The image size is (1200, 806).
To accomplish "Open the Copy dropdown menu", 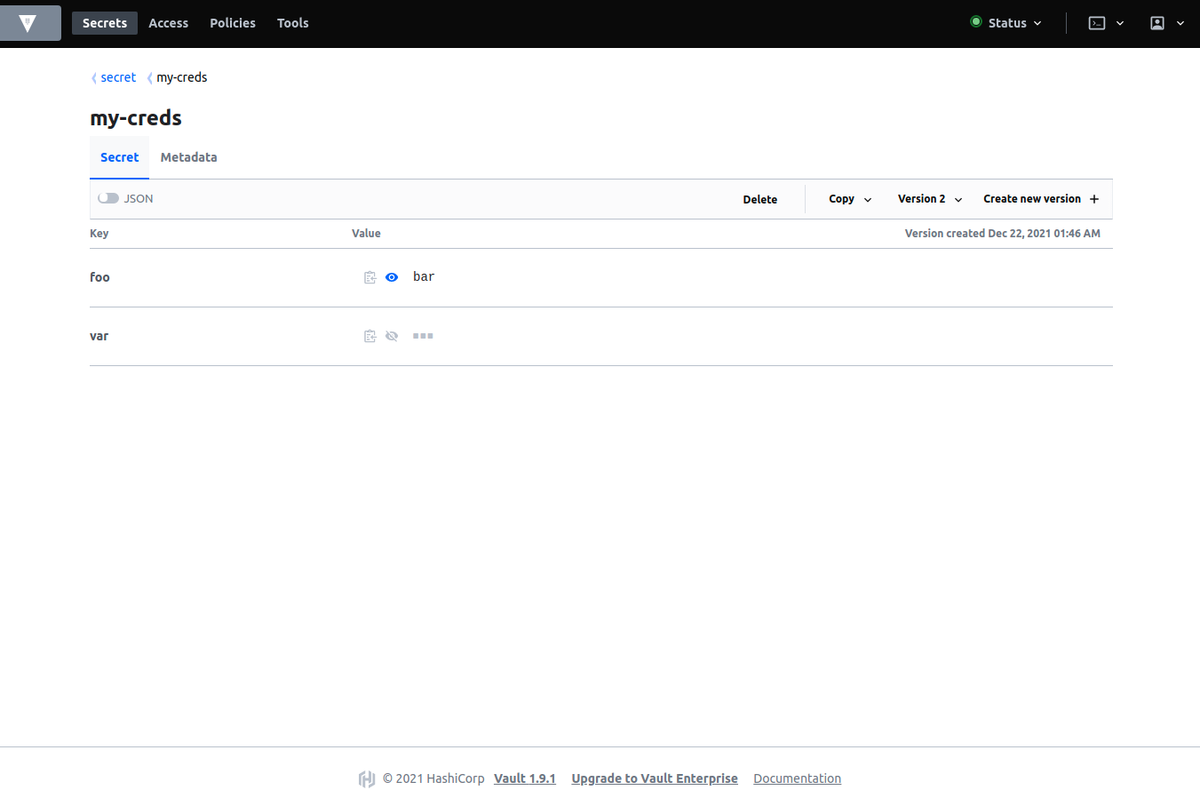I will point(850,199).
